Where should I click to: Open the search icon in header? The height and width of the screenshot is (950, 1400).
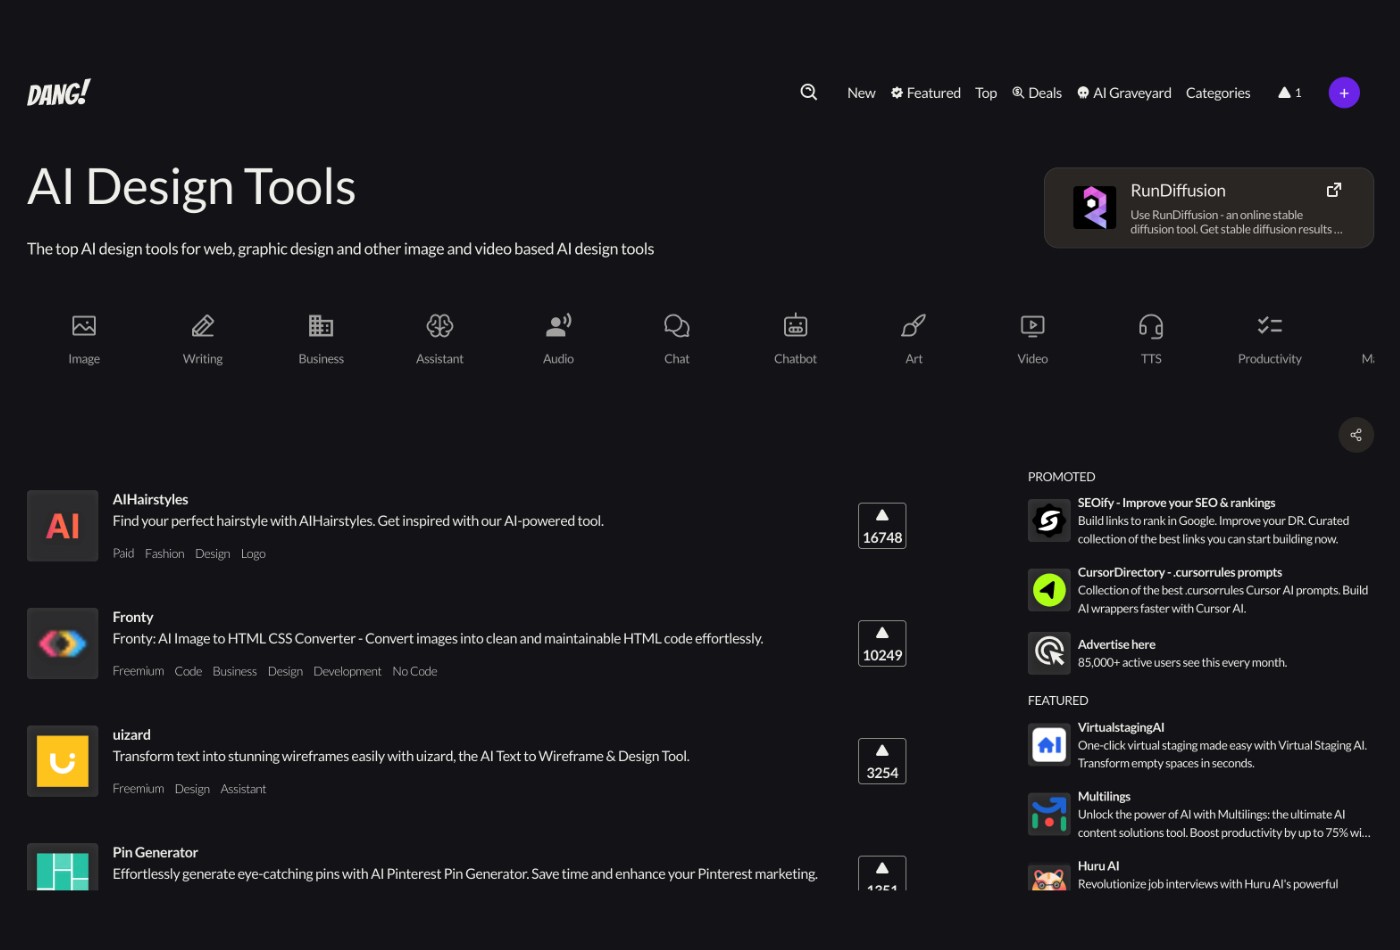809,92
